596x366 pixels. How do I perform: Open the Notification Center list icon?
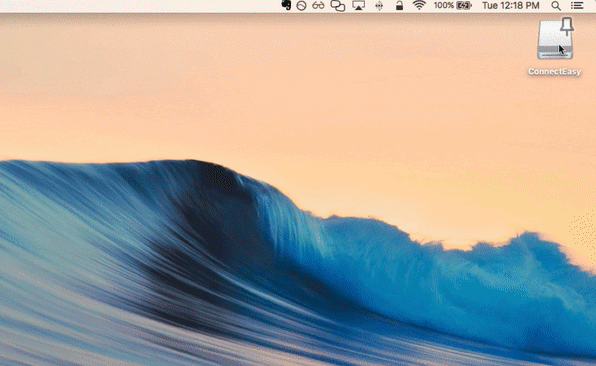pos(577,6)
